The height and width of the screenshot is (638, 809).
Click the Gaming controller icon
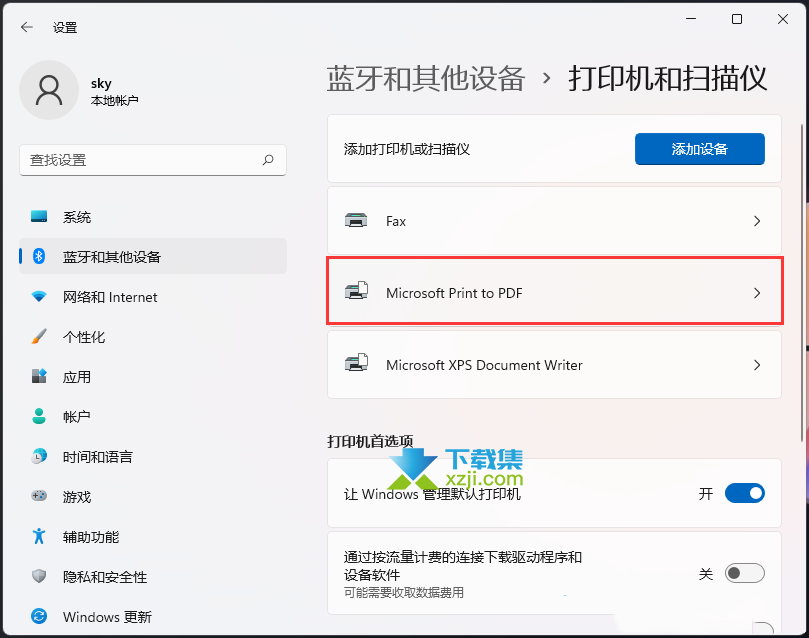[x=39, y=496]
